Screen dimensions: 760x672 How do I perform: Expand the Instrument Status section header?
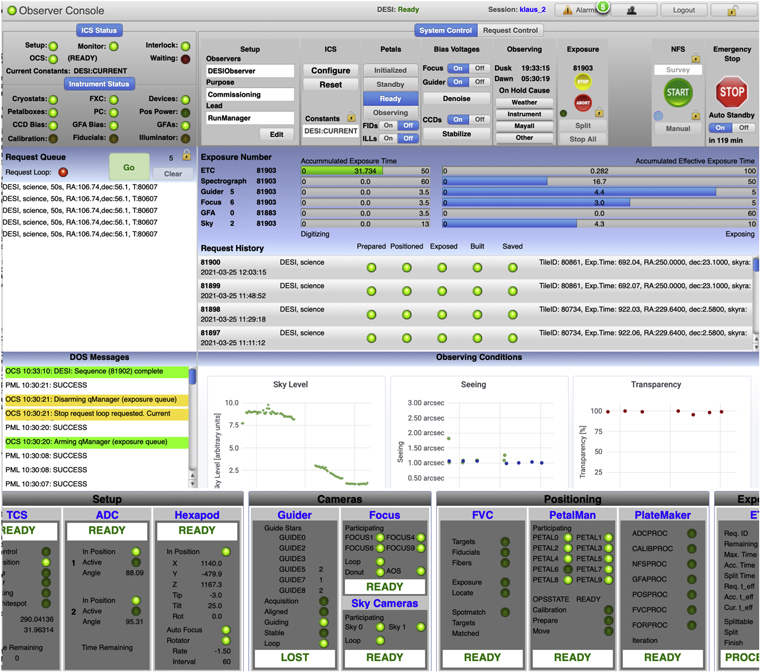(x=100, y=84)
